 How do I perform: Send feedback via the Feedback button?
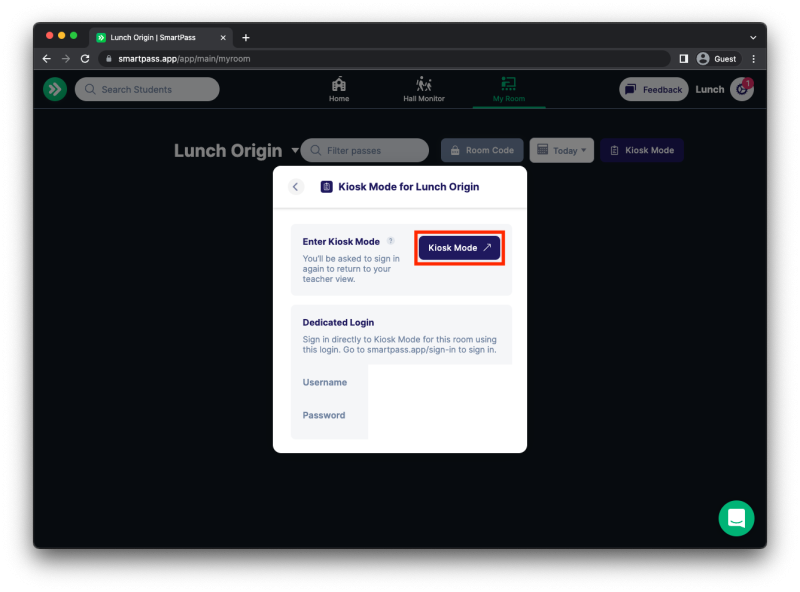653,89
